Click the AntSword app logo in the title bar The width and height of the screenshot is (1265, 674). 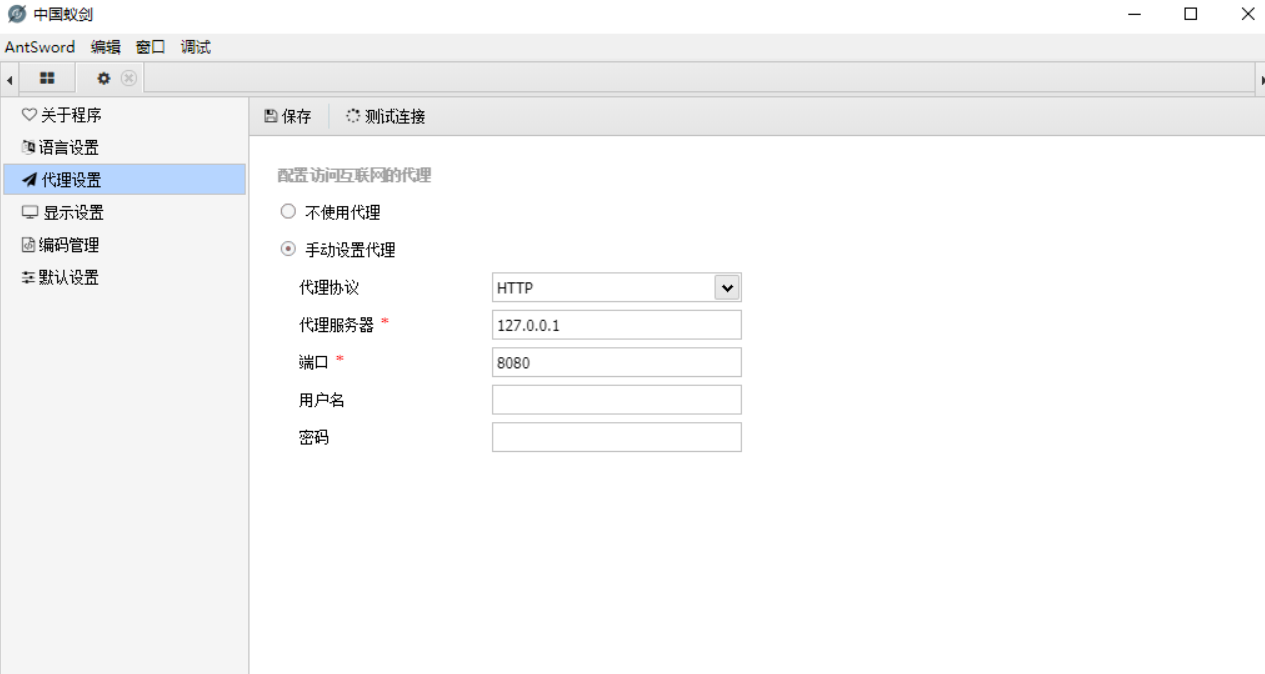[x=16, y=14]
